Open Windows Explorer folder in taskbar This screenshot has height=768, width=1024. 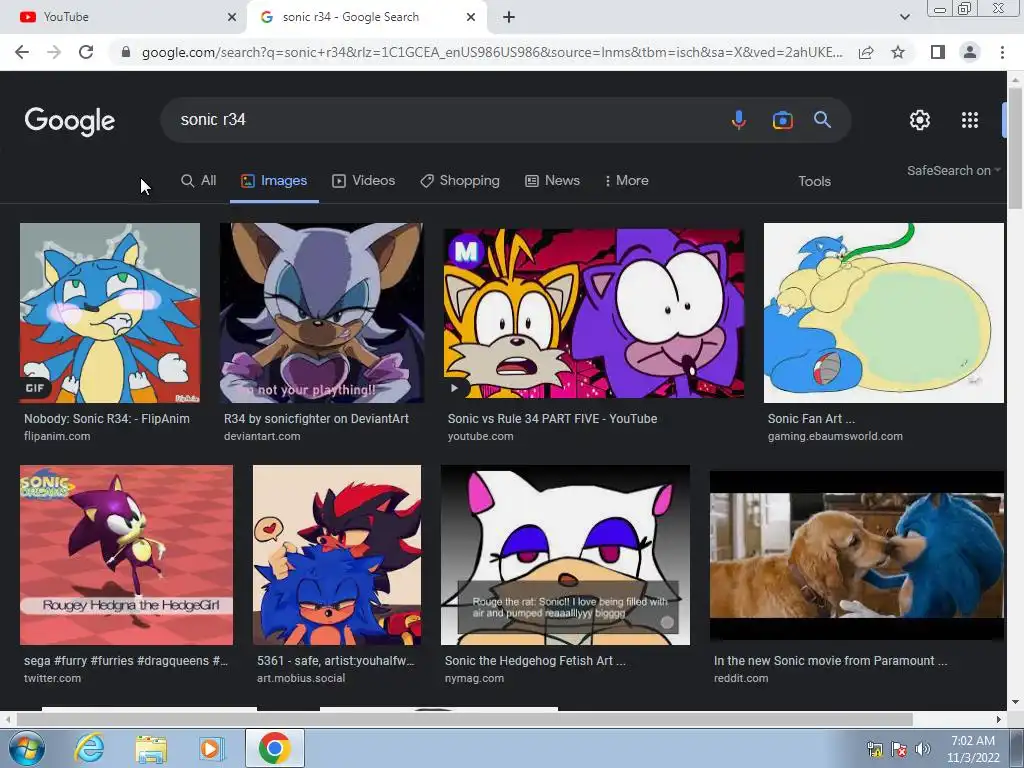point(151,749)
